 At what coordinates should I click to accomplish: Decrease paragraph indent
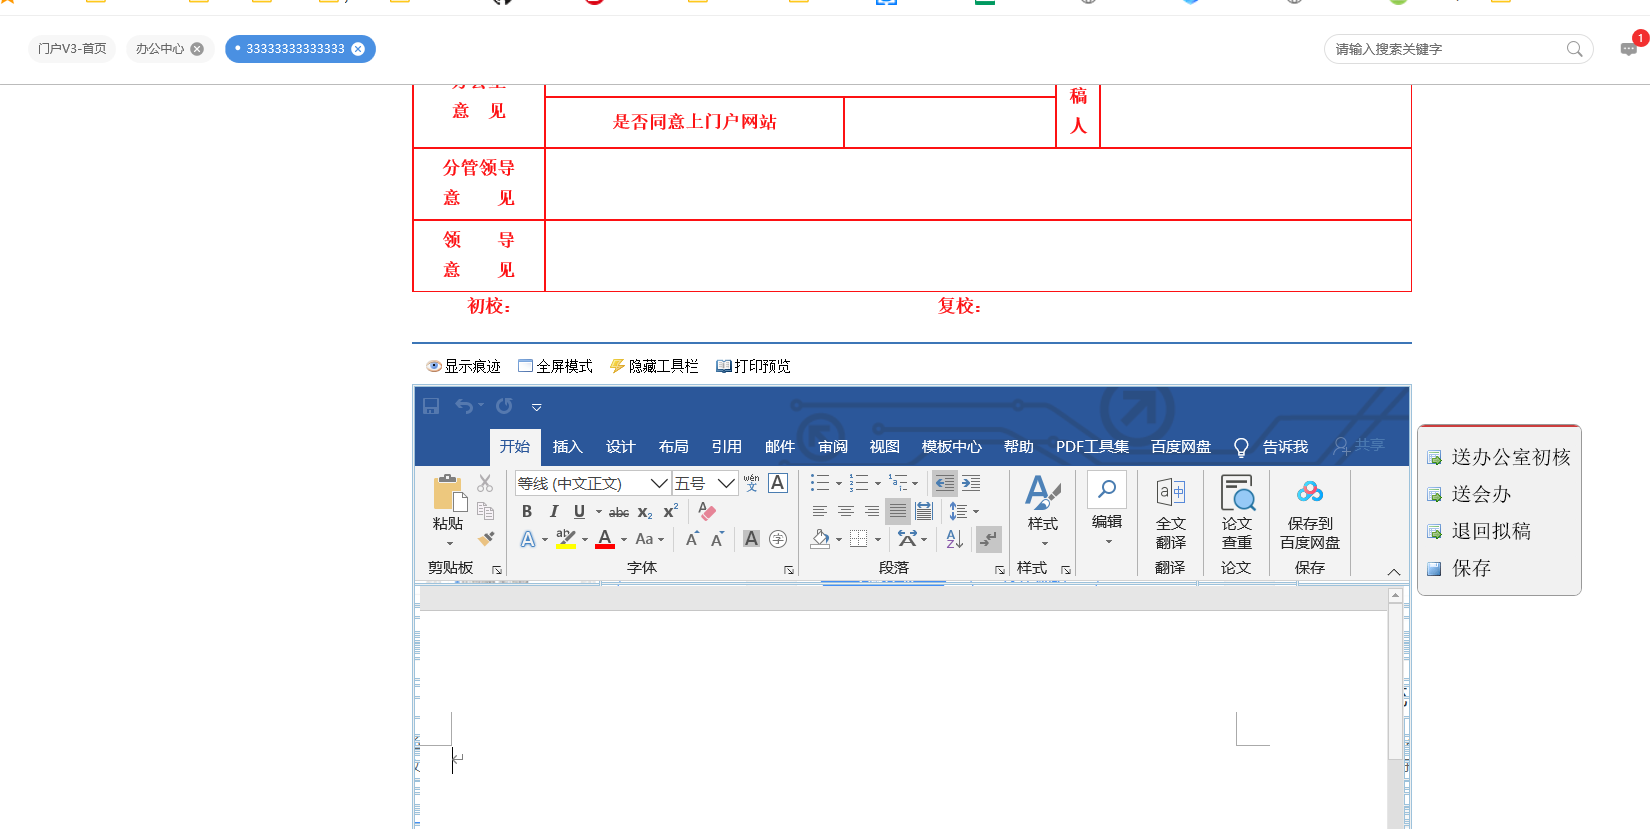coord(944,484)
